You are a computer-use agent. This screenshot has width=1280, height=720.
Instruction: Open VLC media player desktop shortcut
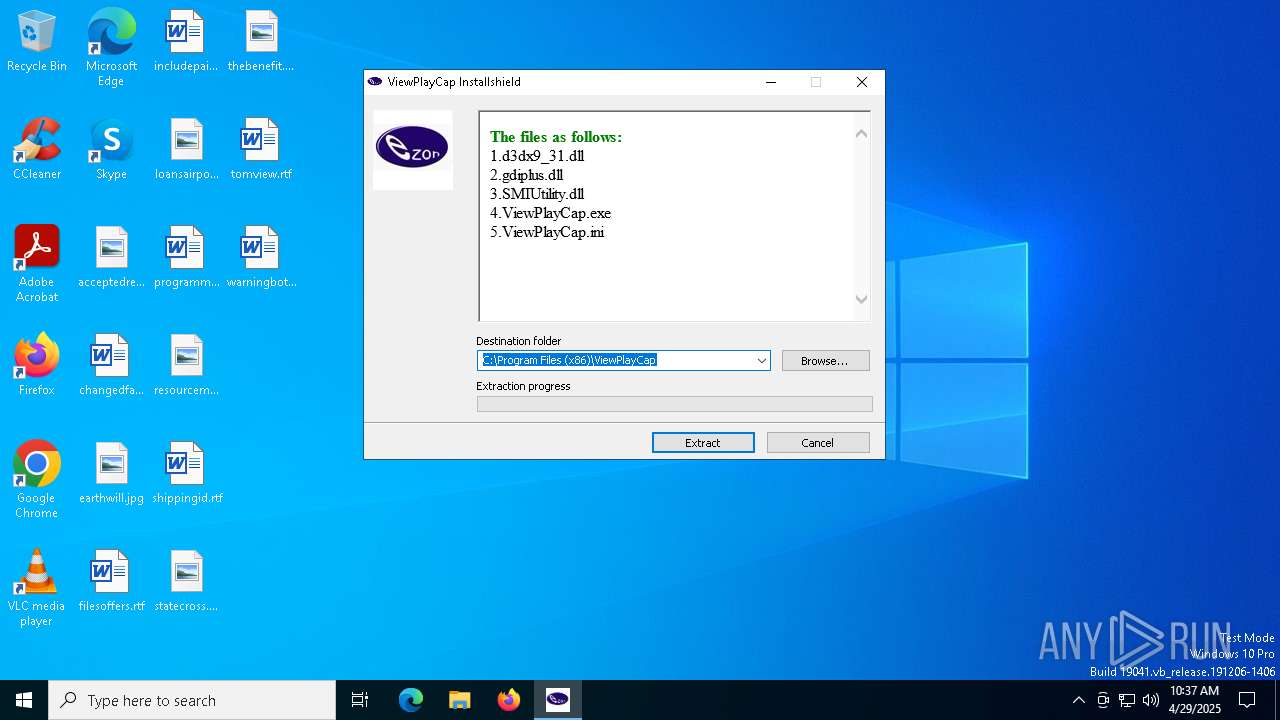pyautogui.click(x=37, y=588)
